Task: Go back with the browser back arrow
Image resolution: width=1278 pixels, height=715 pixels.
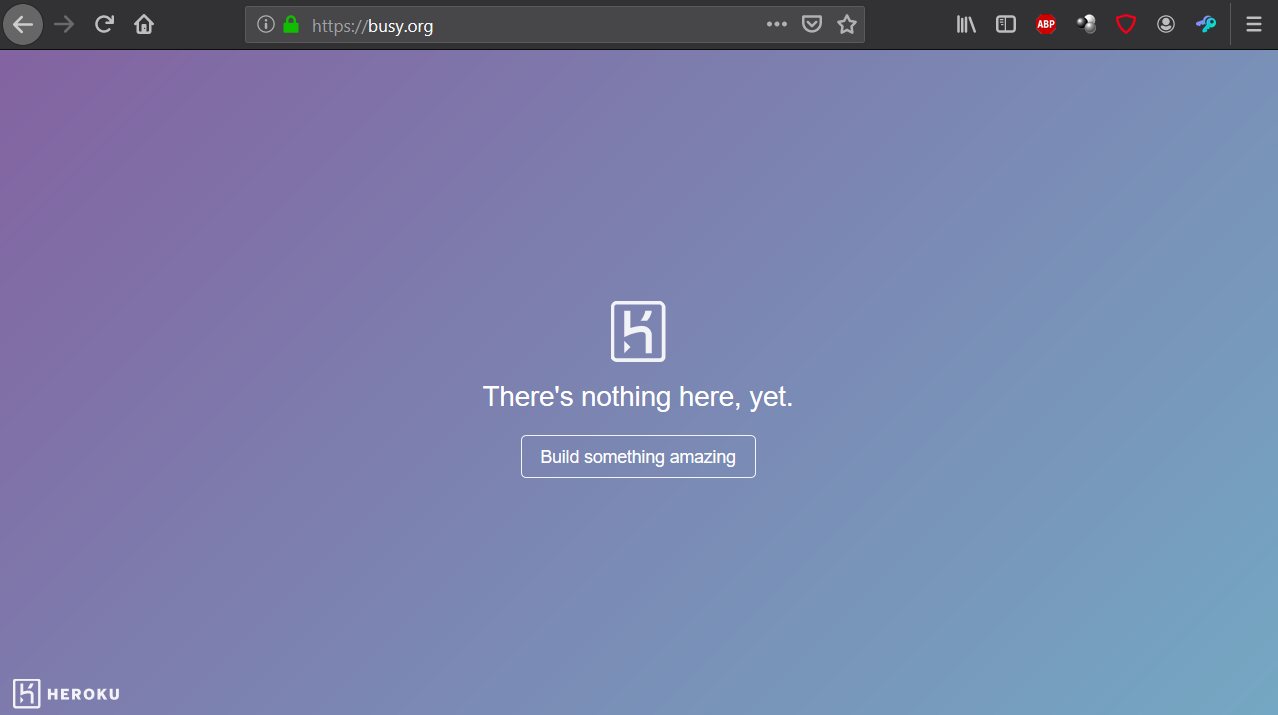Action: pos(23,24)
